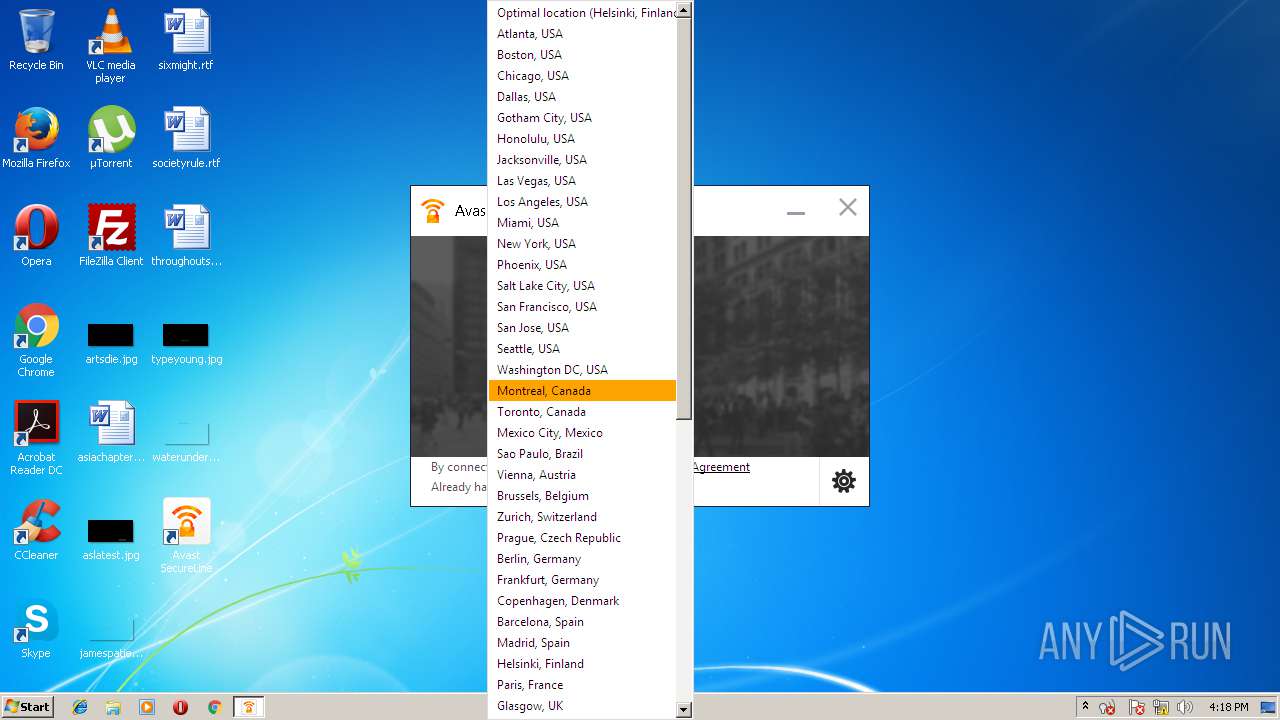Pick Sao Paulo, Brazil location
Image resolution: width=1280 pixels, height=720 pixels.
583,454
